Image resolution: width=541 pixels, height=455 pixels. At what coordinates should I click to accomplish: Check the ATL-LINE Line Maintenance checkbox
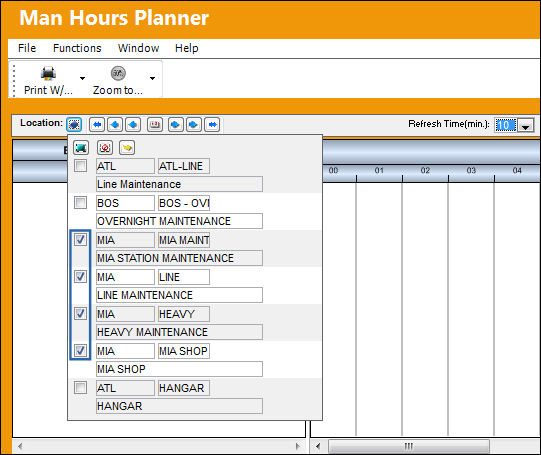[80, 166]
